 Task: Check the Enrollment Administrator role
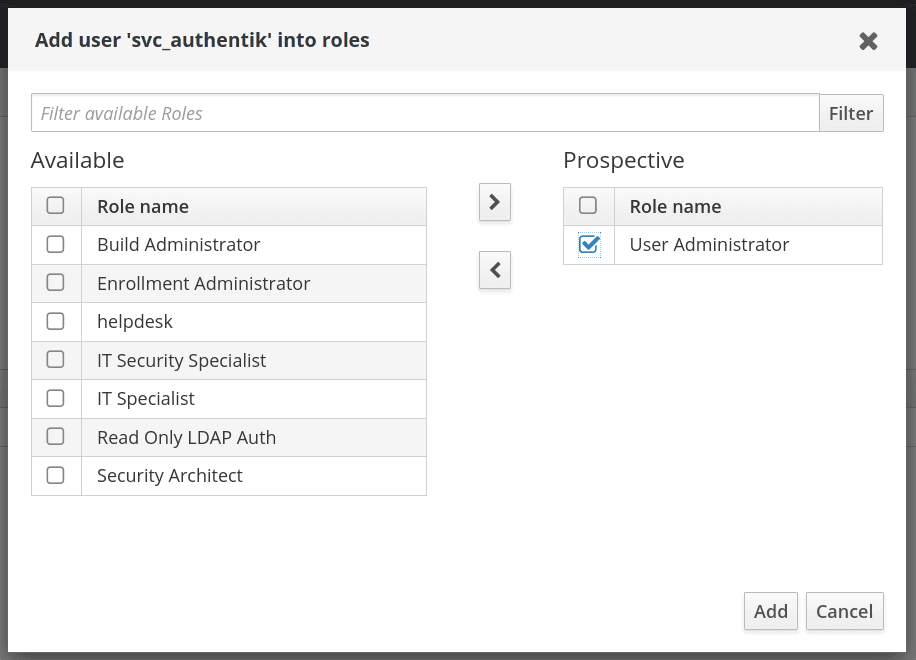[x=56, y=283]
